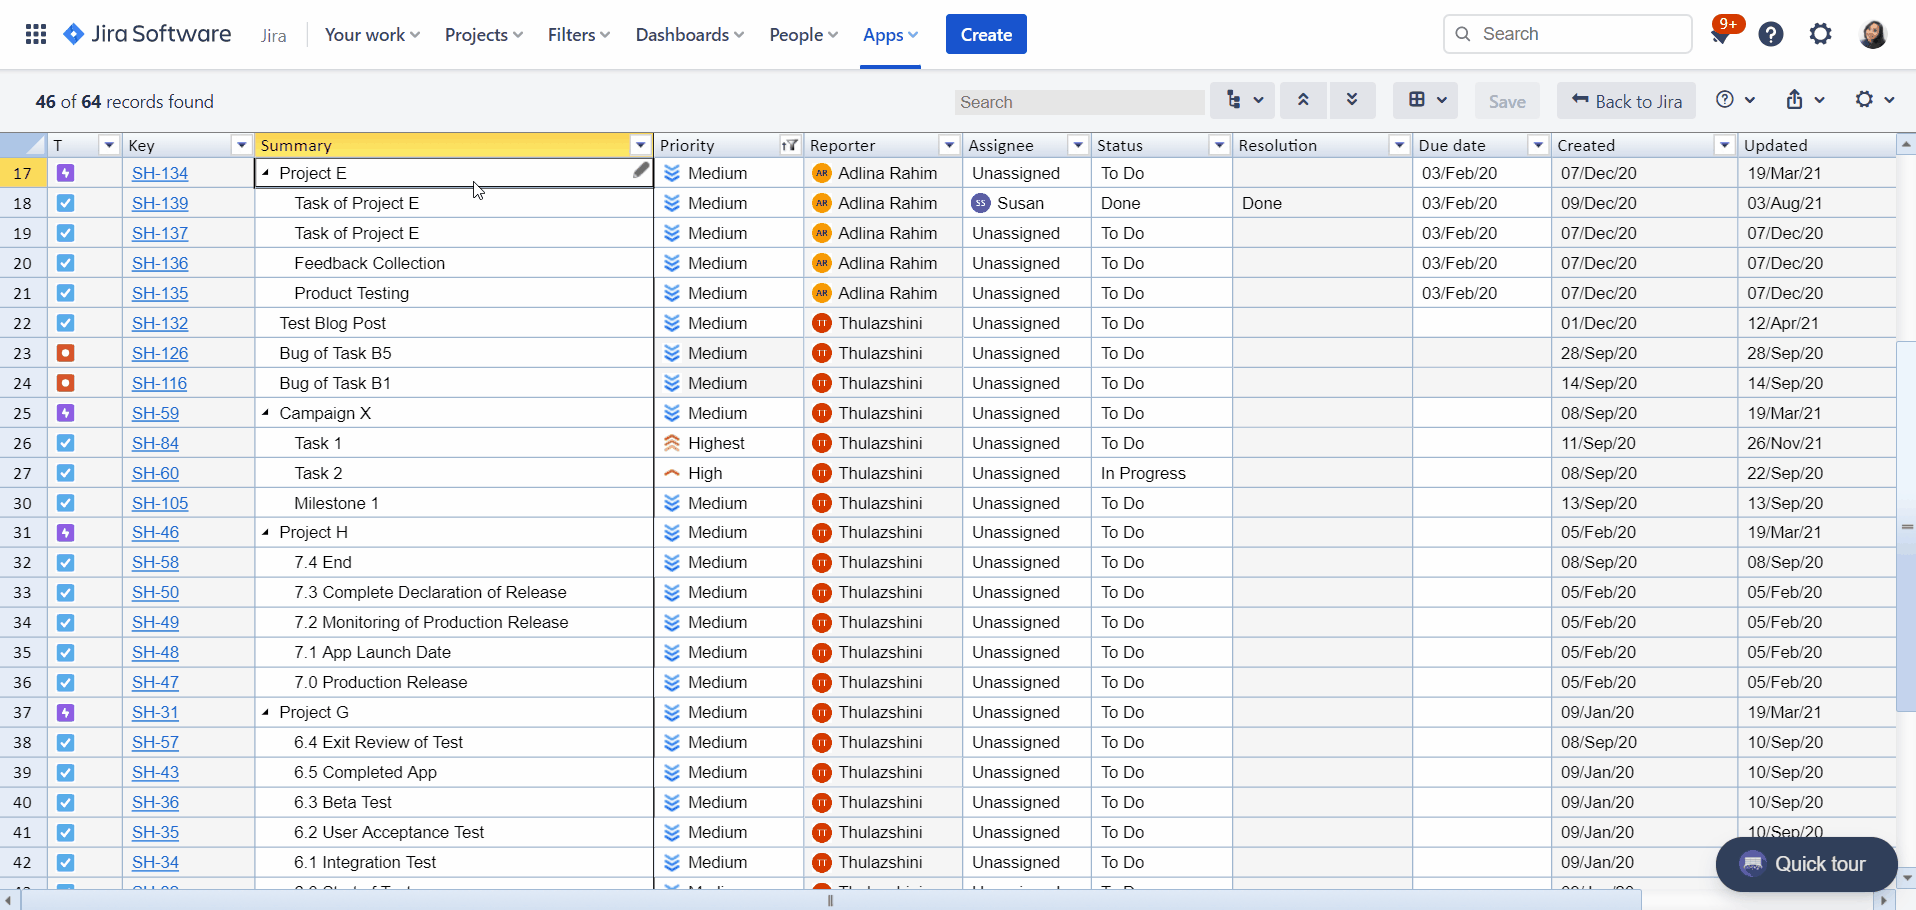The height and width of the screenshot is (910, 1916).
Task: Click the epic type icon for SH-46
Action: [65, 533]
